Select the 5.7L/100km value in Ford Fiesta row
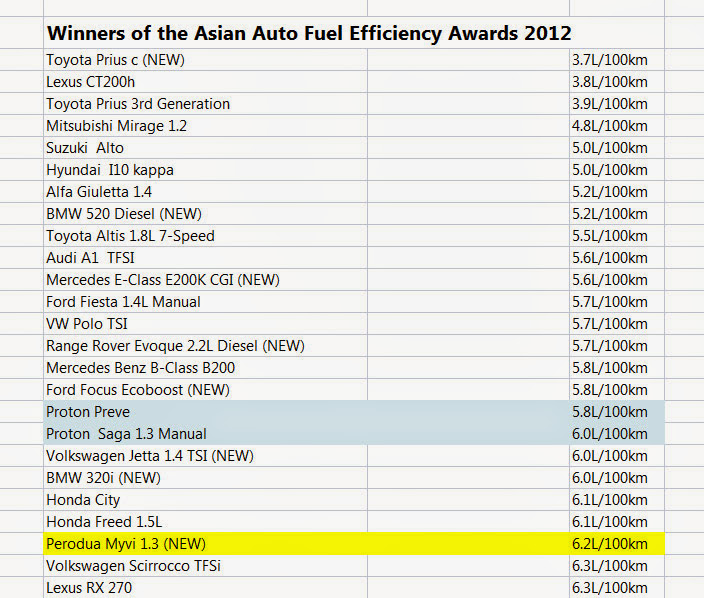 tap(617, 302)
